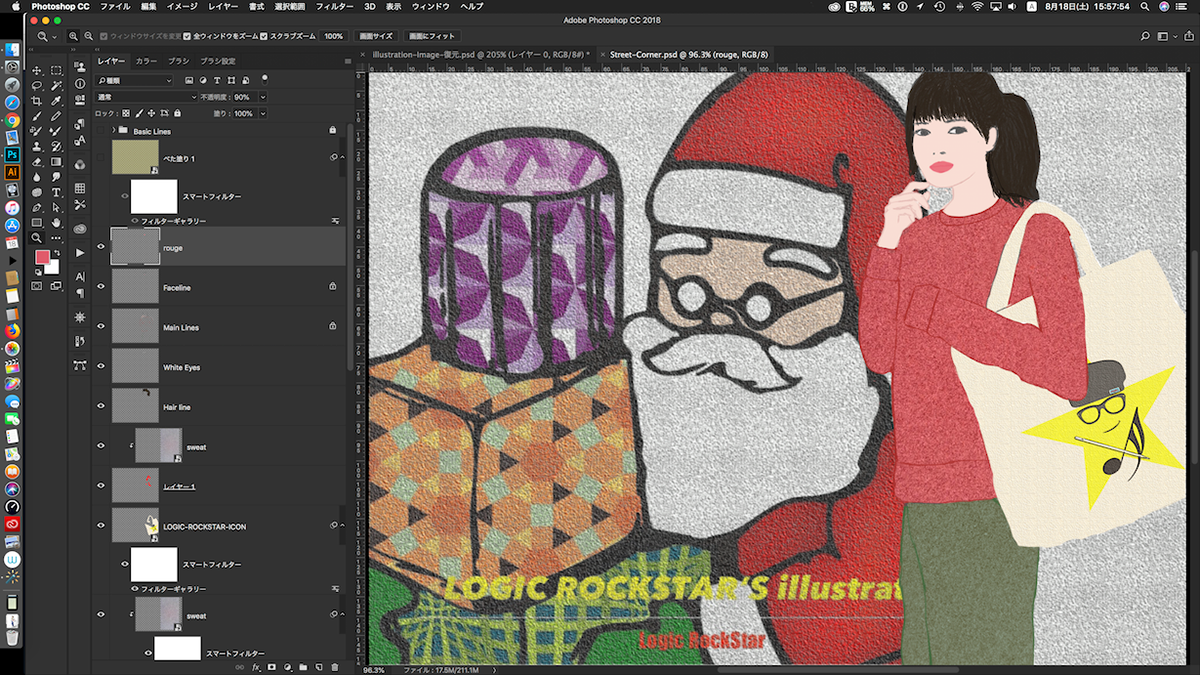This screenshot has width=1200, height=675.
Task: Show the Basic Lines group
Action: (100, 131)
